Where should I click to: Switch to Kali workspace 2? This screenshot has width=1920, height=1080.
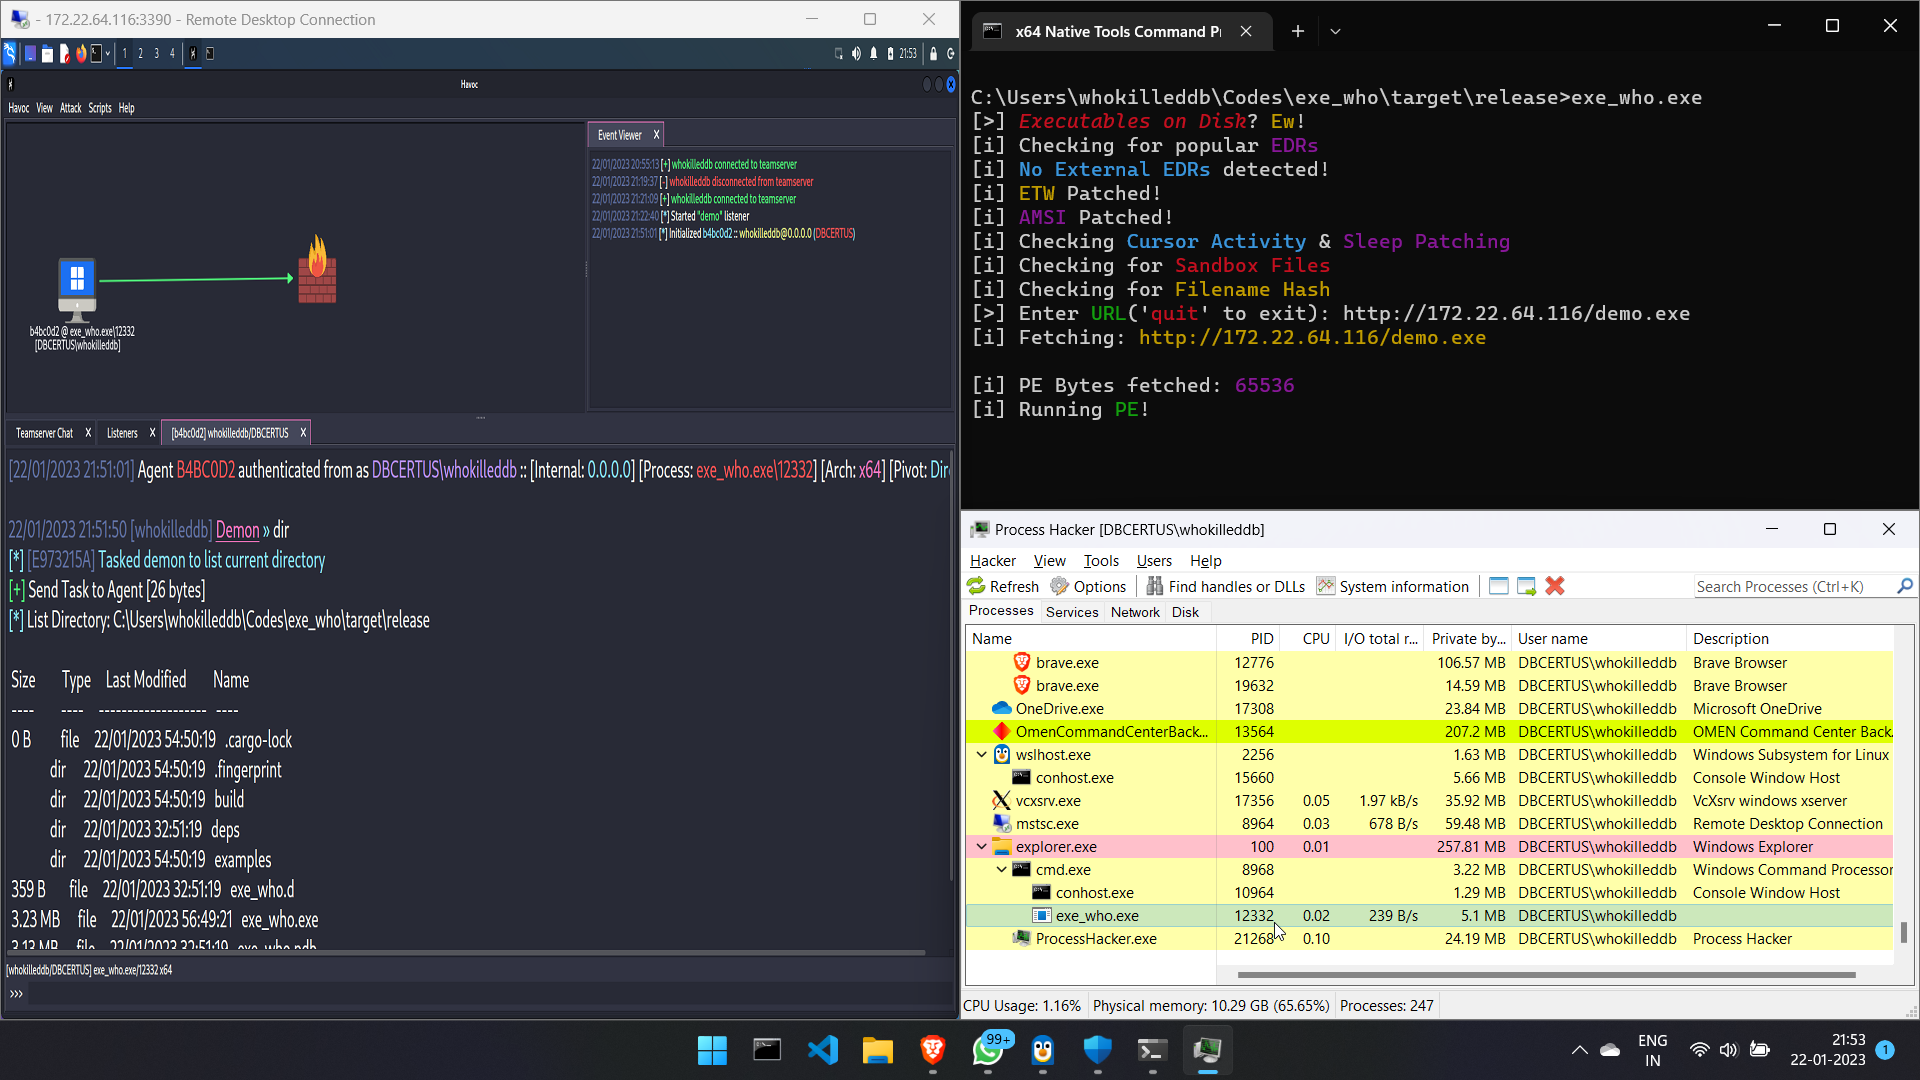coord(140,54)
